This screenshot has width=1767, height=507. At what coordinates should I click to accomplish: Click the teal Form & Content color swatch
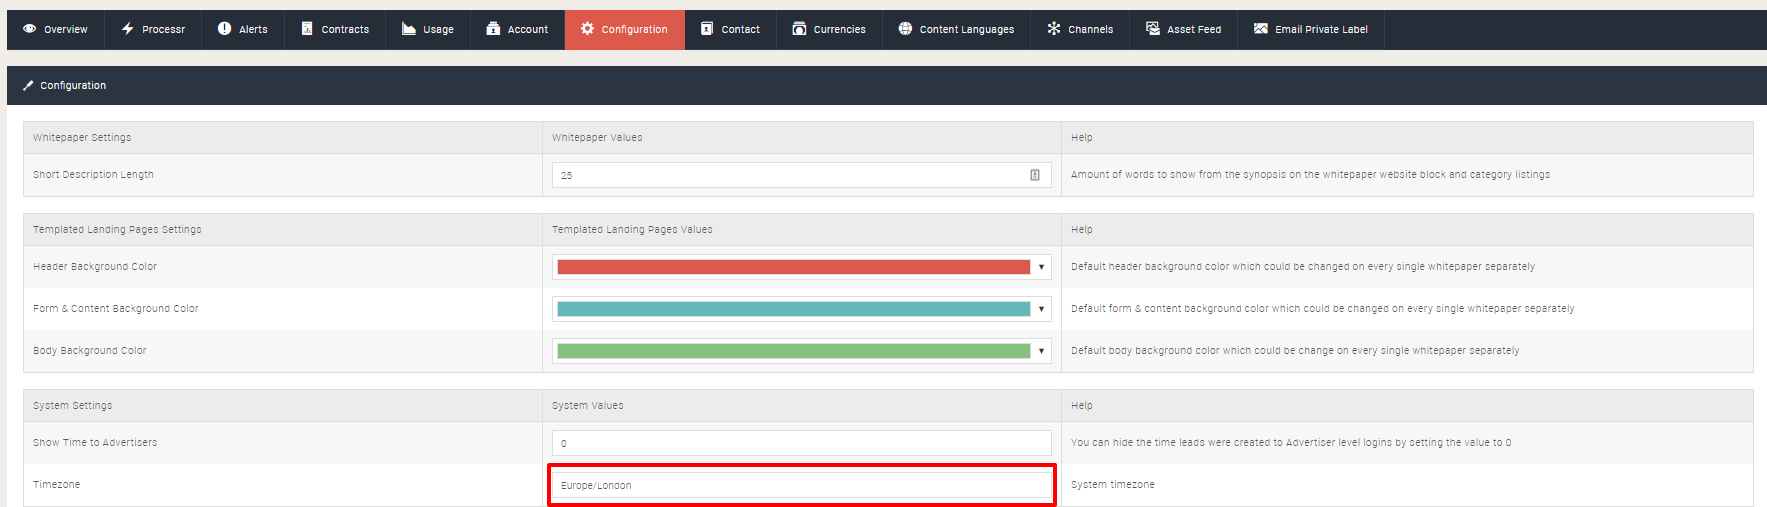(x=793, y=309)
